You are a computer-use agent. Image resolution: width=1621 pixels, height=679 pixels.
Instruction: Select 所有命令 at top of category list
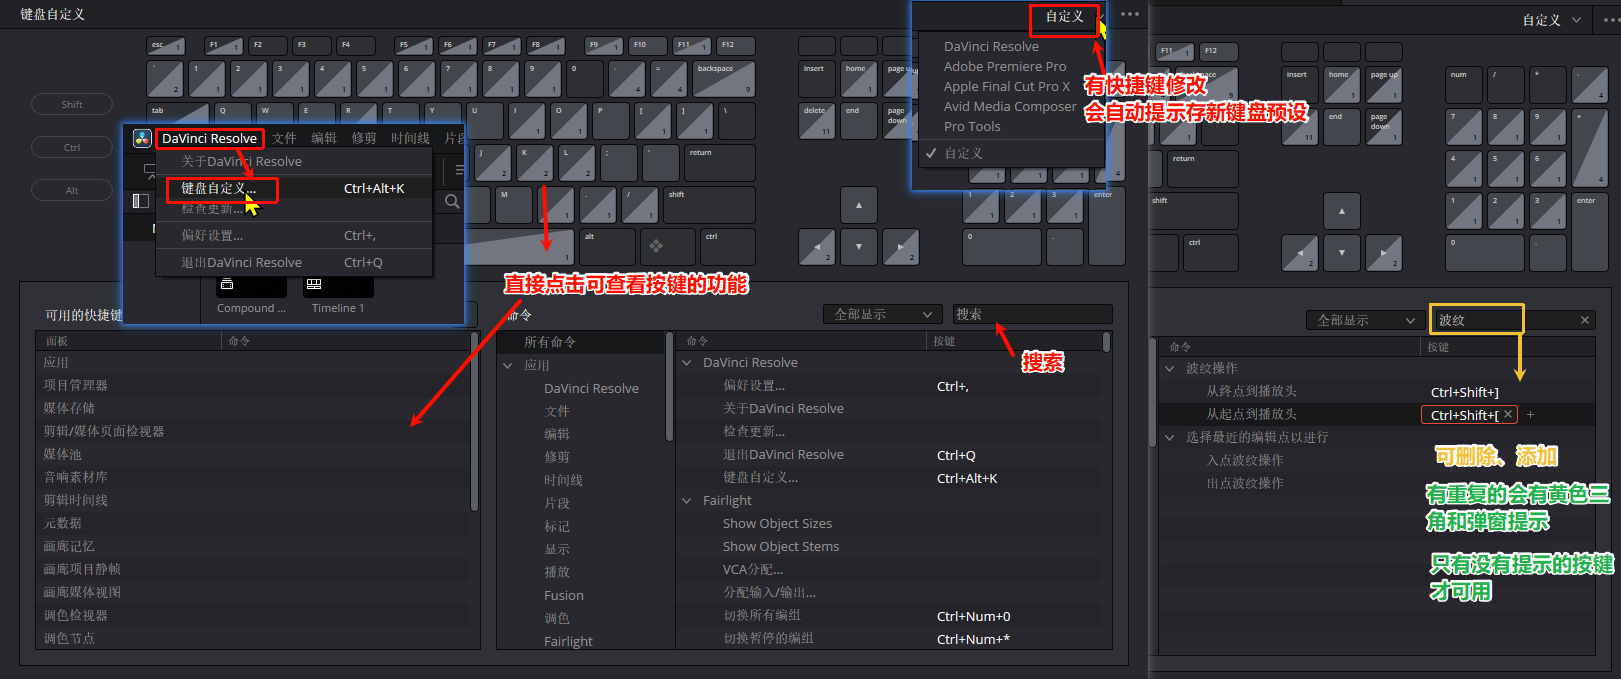pos(580,342)
